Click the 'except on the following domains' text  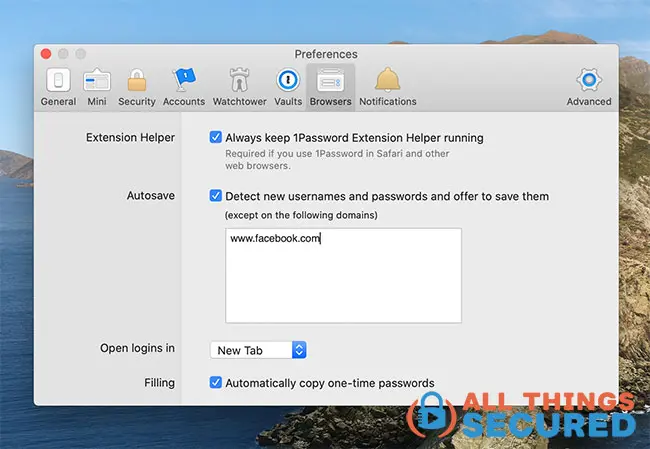coord(301,215)
